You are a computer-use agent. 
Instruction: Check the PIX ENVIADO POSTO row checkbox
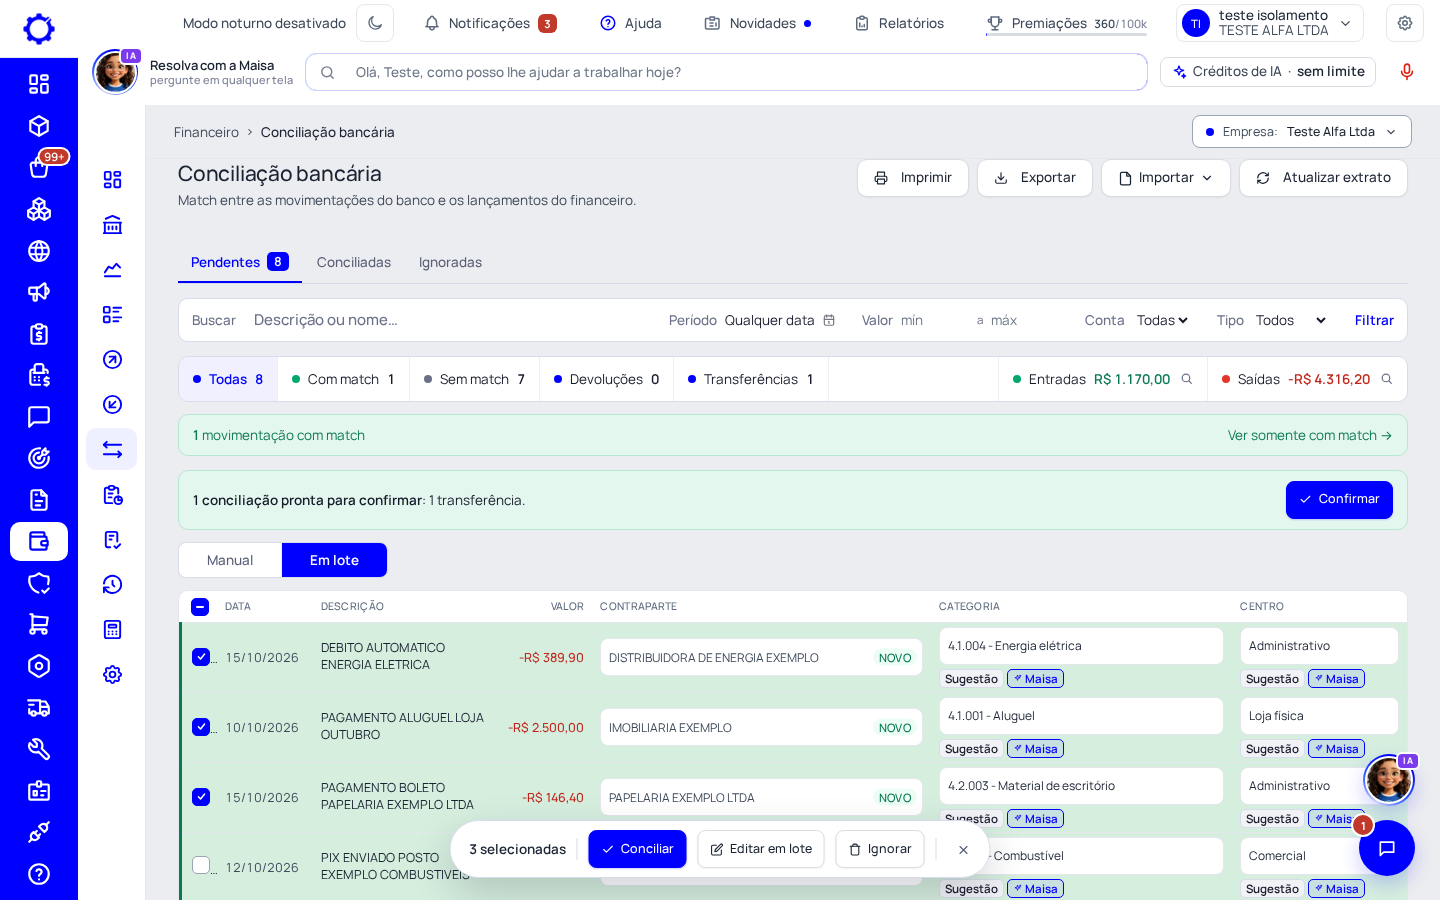201,865
